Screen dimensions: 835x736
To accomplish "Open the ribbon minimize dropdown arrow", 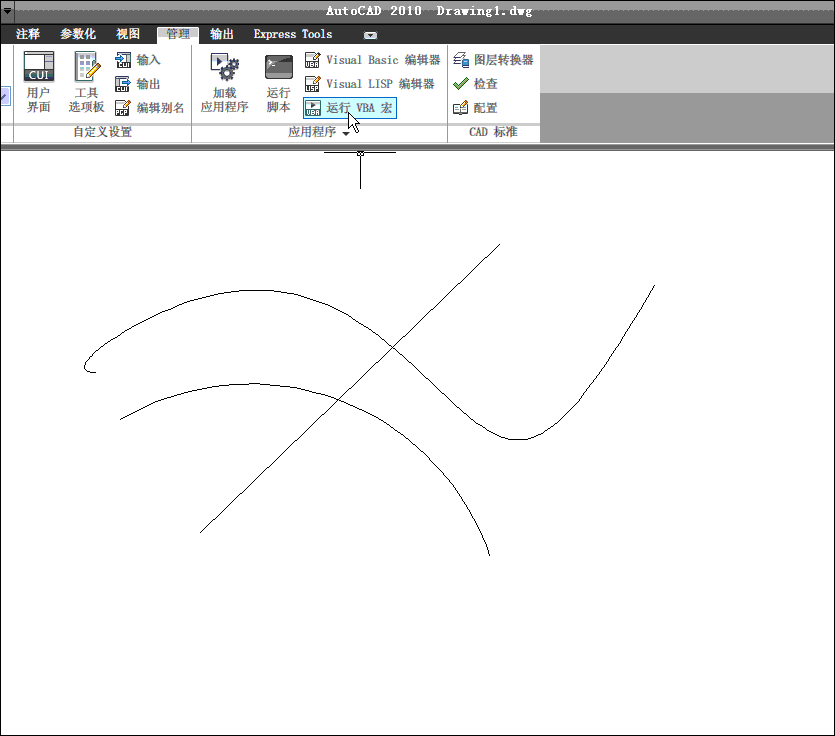I will tap(370, 35).
